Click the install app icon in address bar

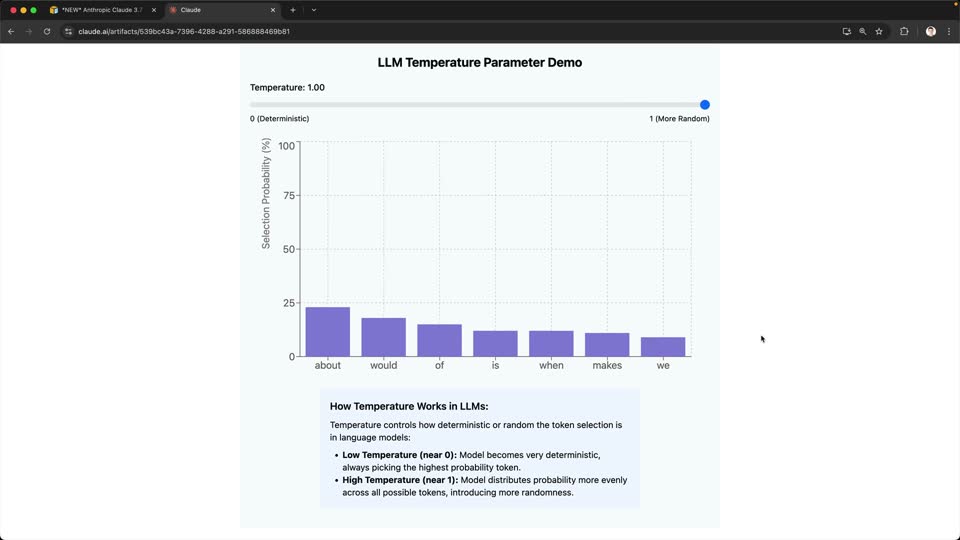[847, 31]
